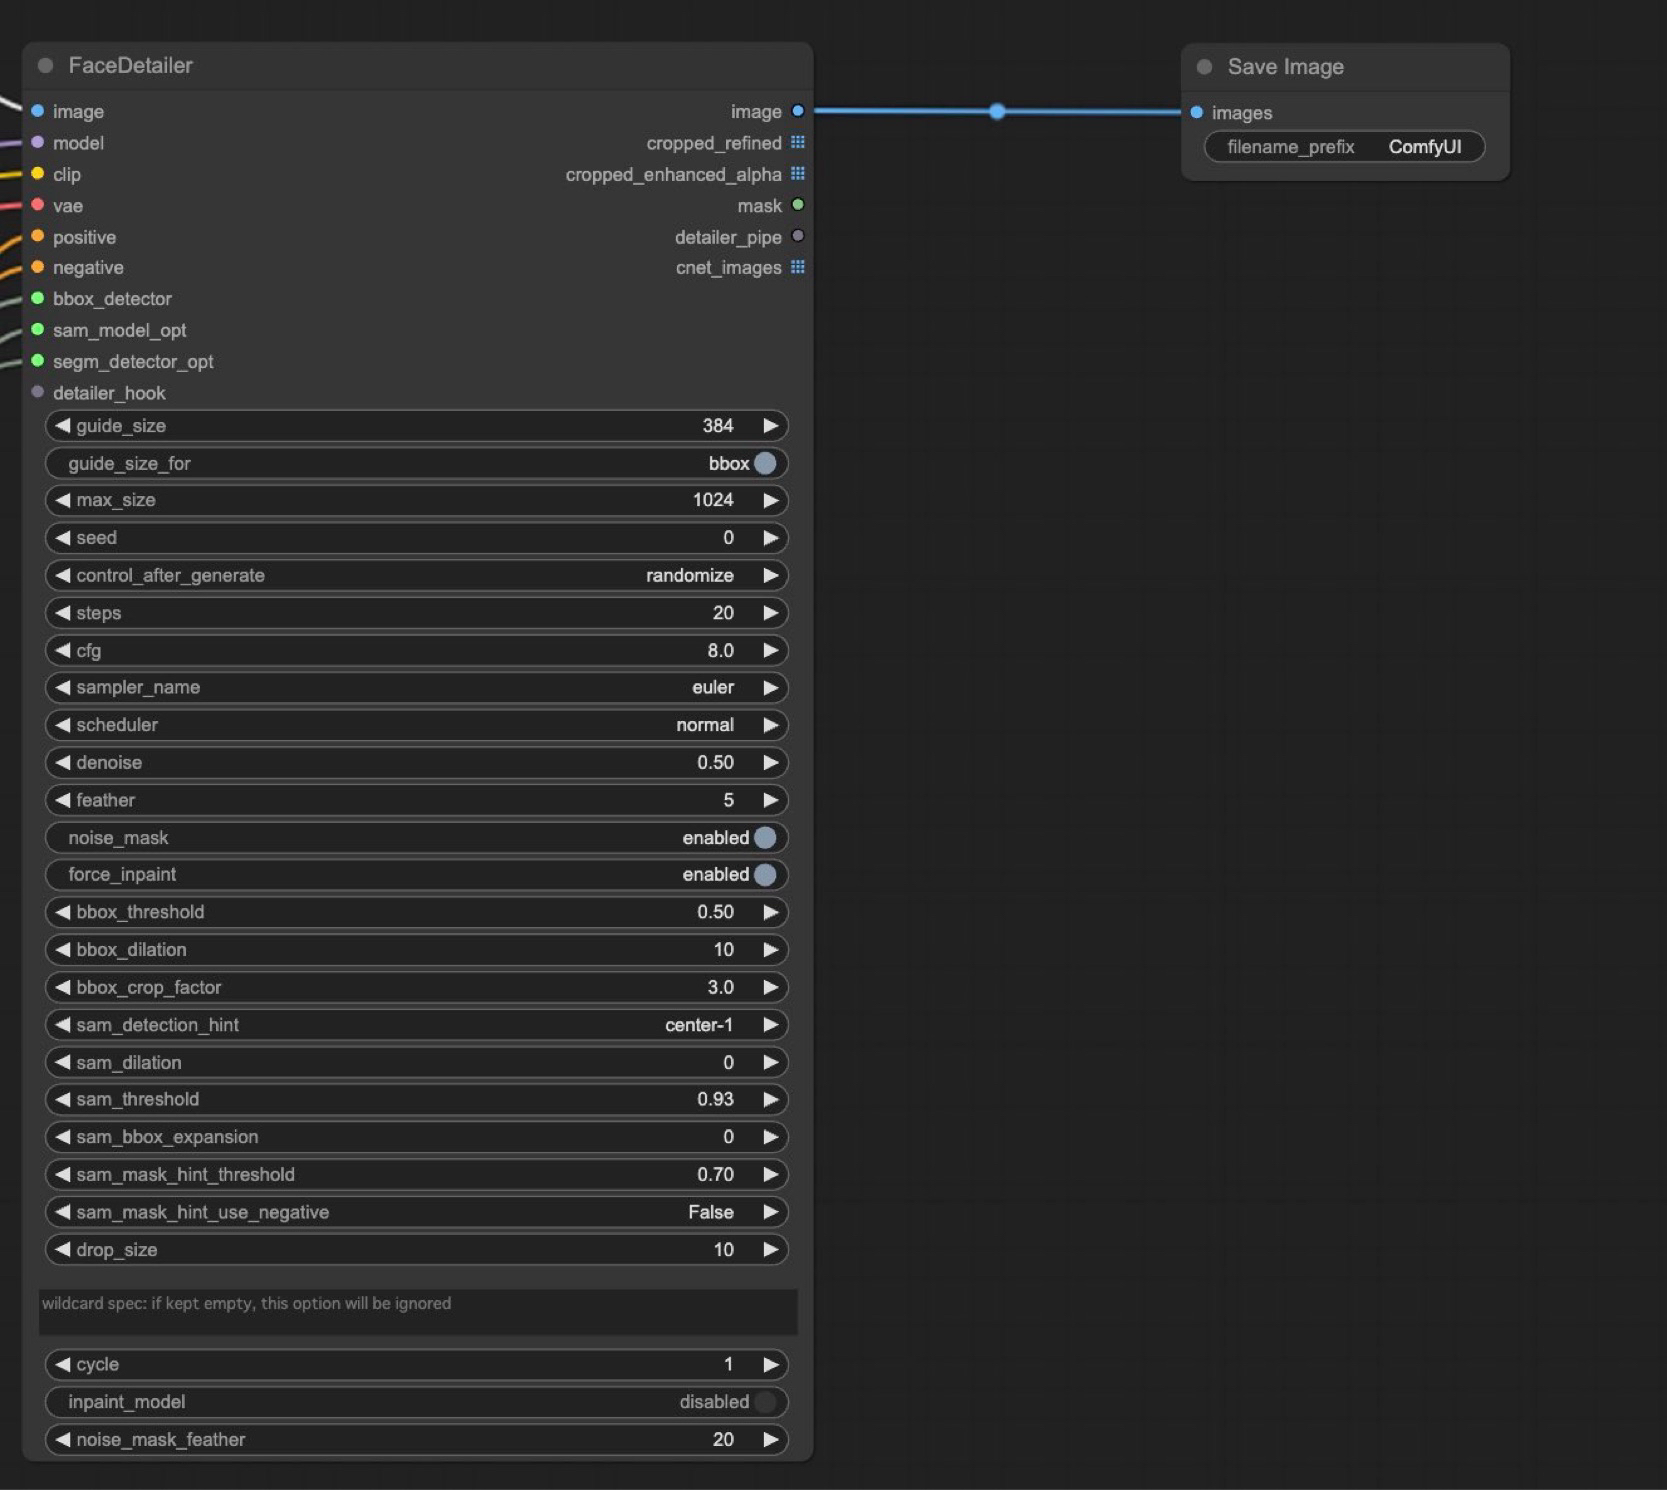Click the filename_prefix ComfyUI field
This screenshot has height=1490, width=1667.
coord(1344,147)
